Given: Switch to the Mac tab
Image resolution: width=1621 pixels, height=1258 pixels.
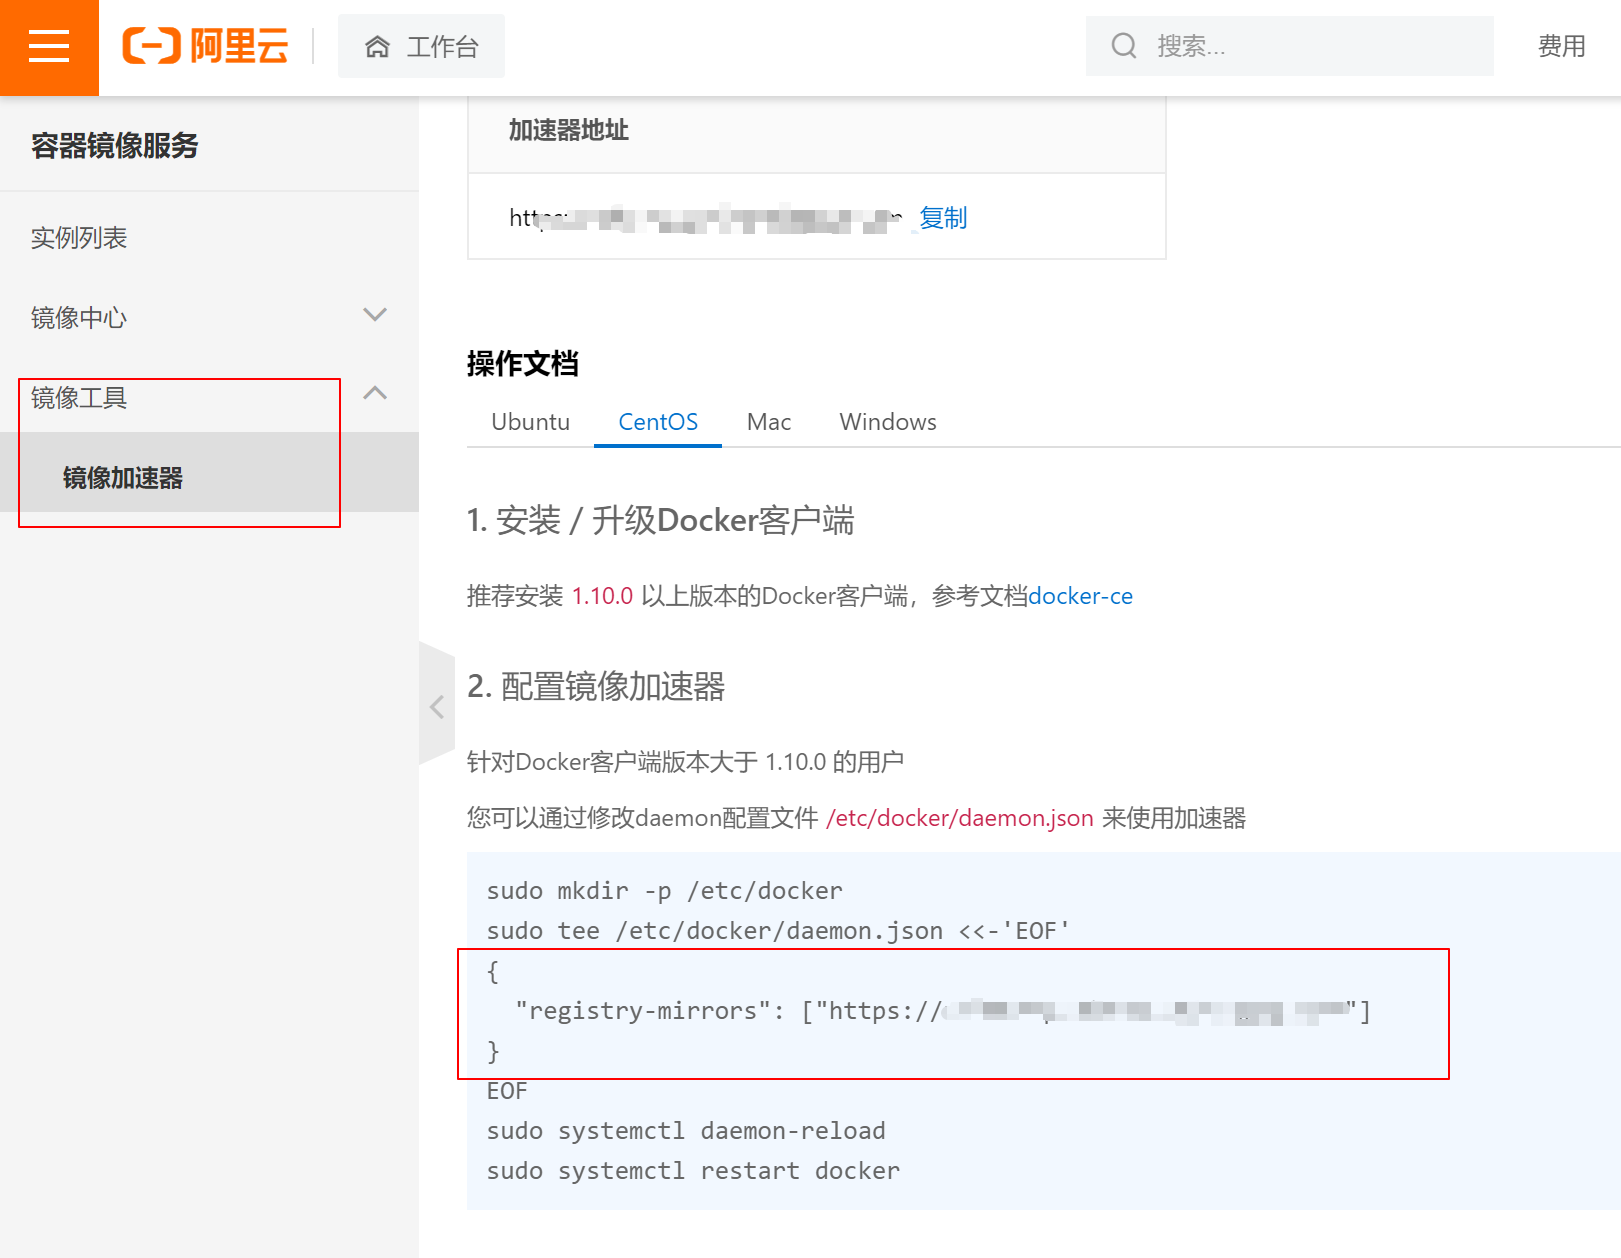Looking at the screenshot, I should click(768, 422).
